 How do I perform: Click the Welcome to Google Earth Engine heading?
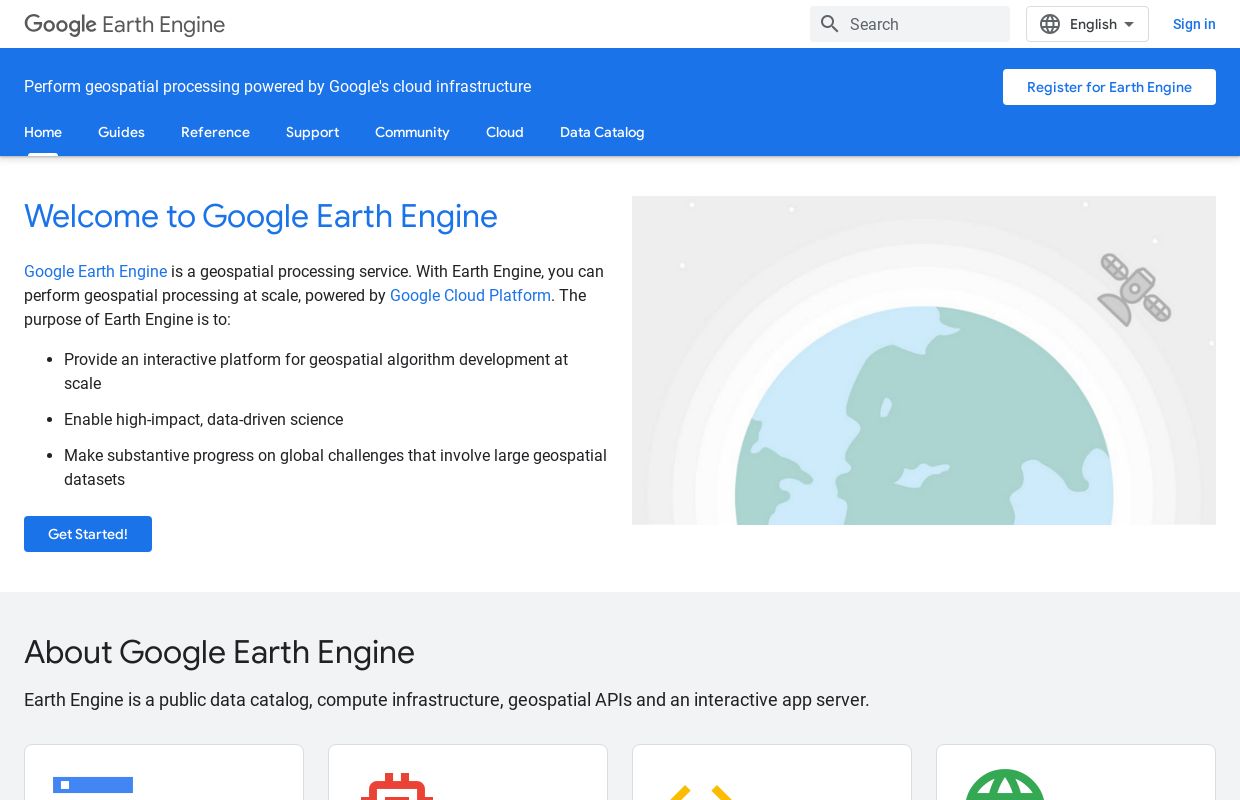(260, 216)
